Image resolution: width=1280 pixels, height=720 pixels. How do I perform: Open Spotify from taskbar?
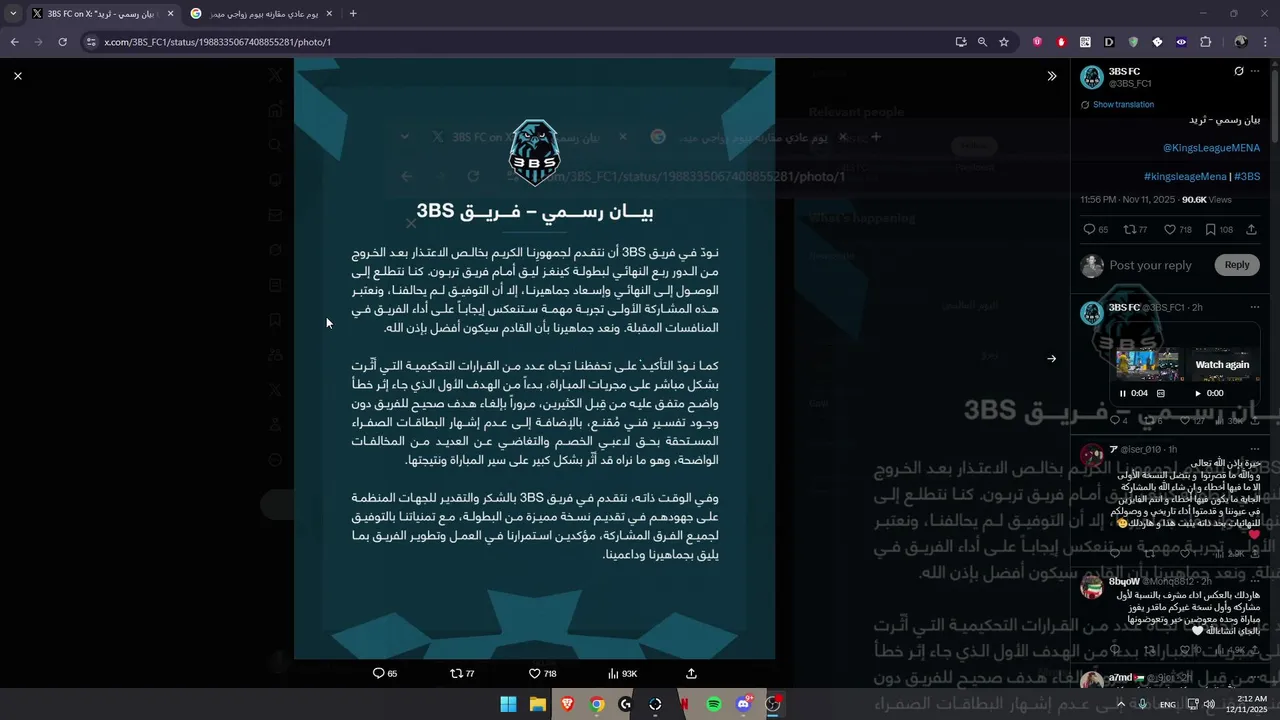tap(714, 704)
